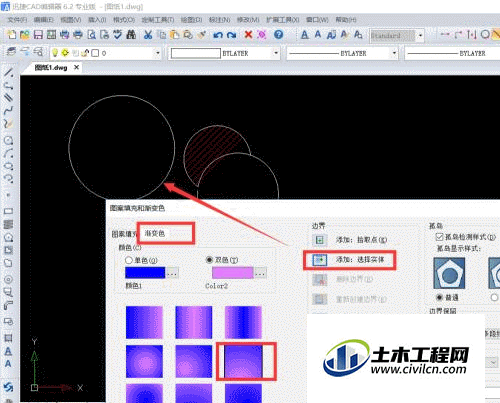Viewport: 500px width, 403px height.
Task: Select the Arc tool in left toolbar
Action: pos(8,154)
